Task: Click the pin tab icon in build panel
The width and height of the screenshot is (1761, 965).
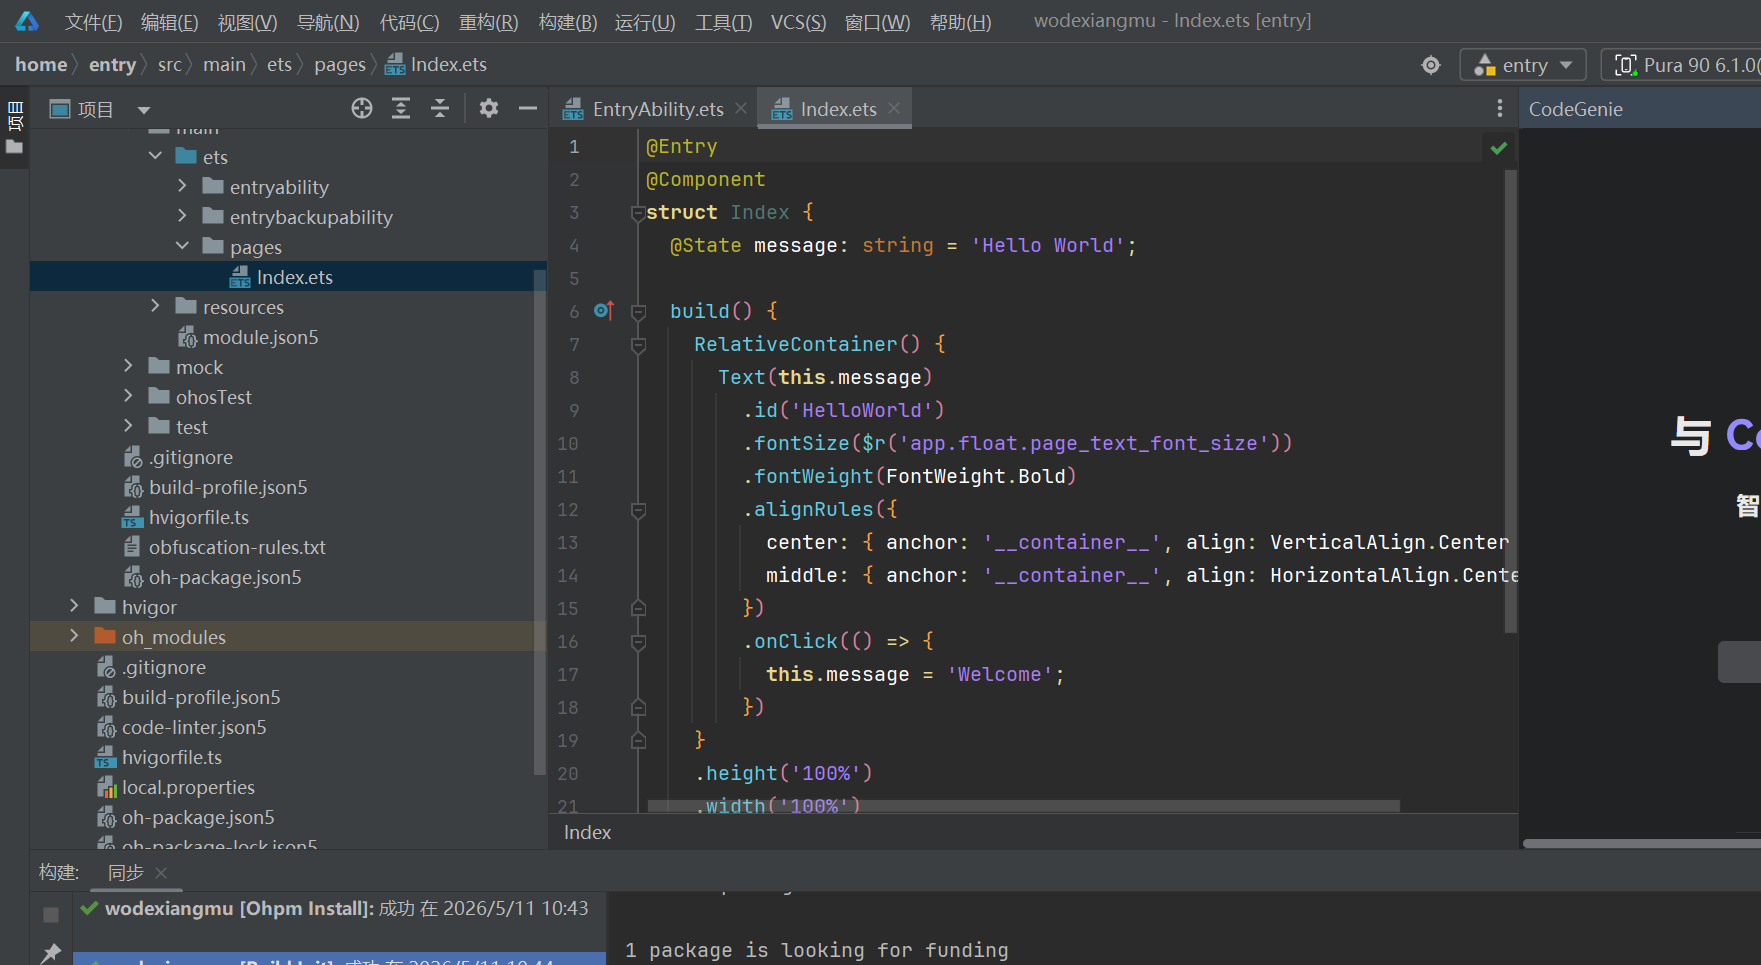Action: click(51, 953)
